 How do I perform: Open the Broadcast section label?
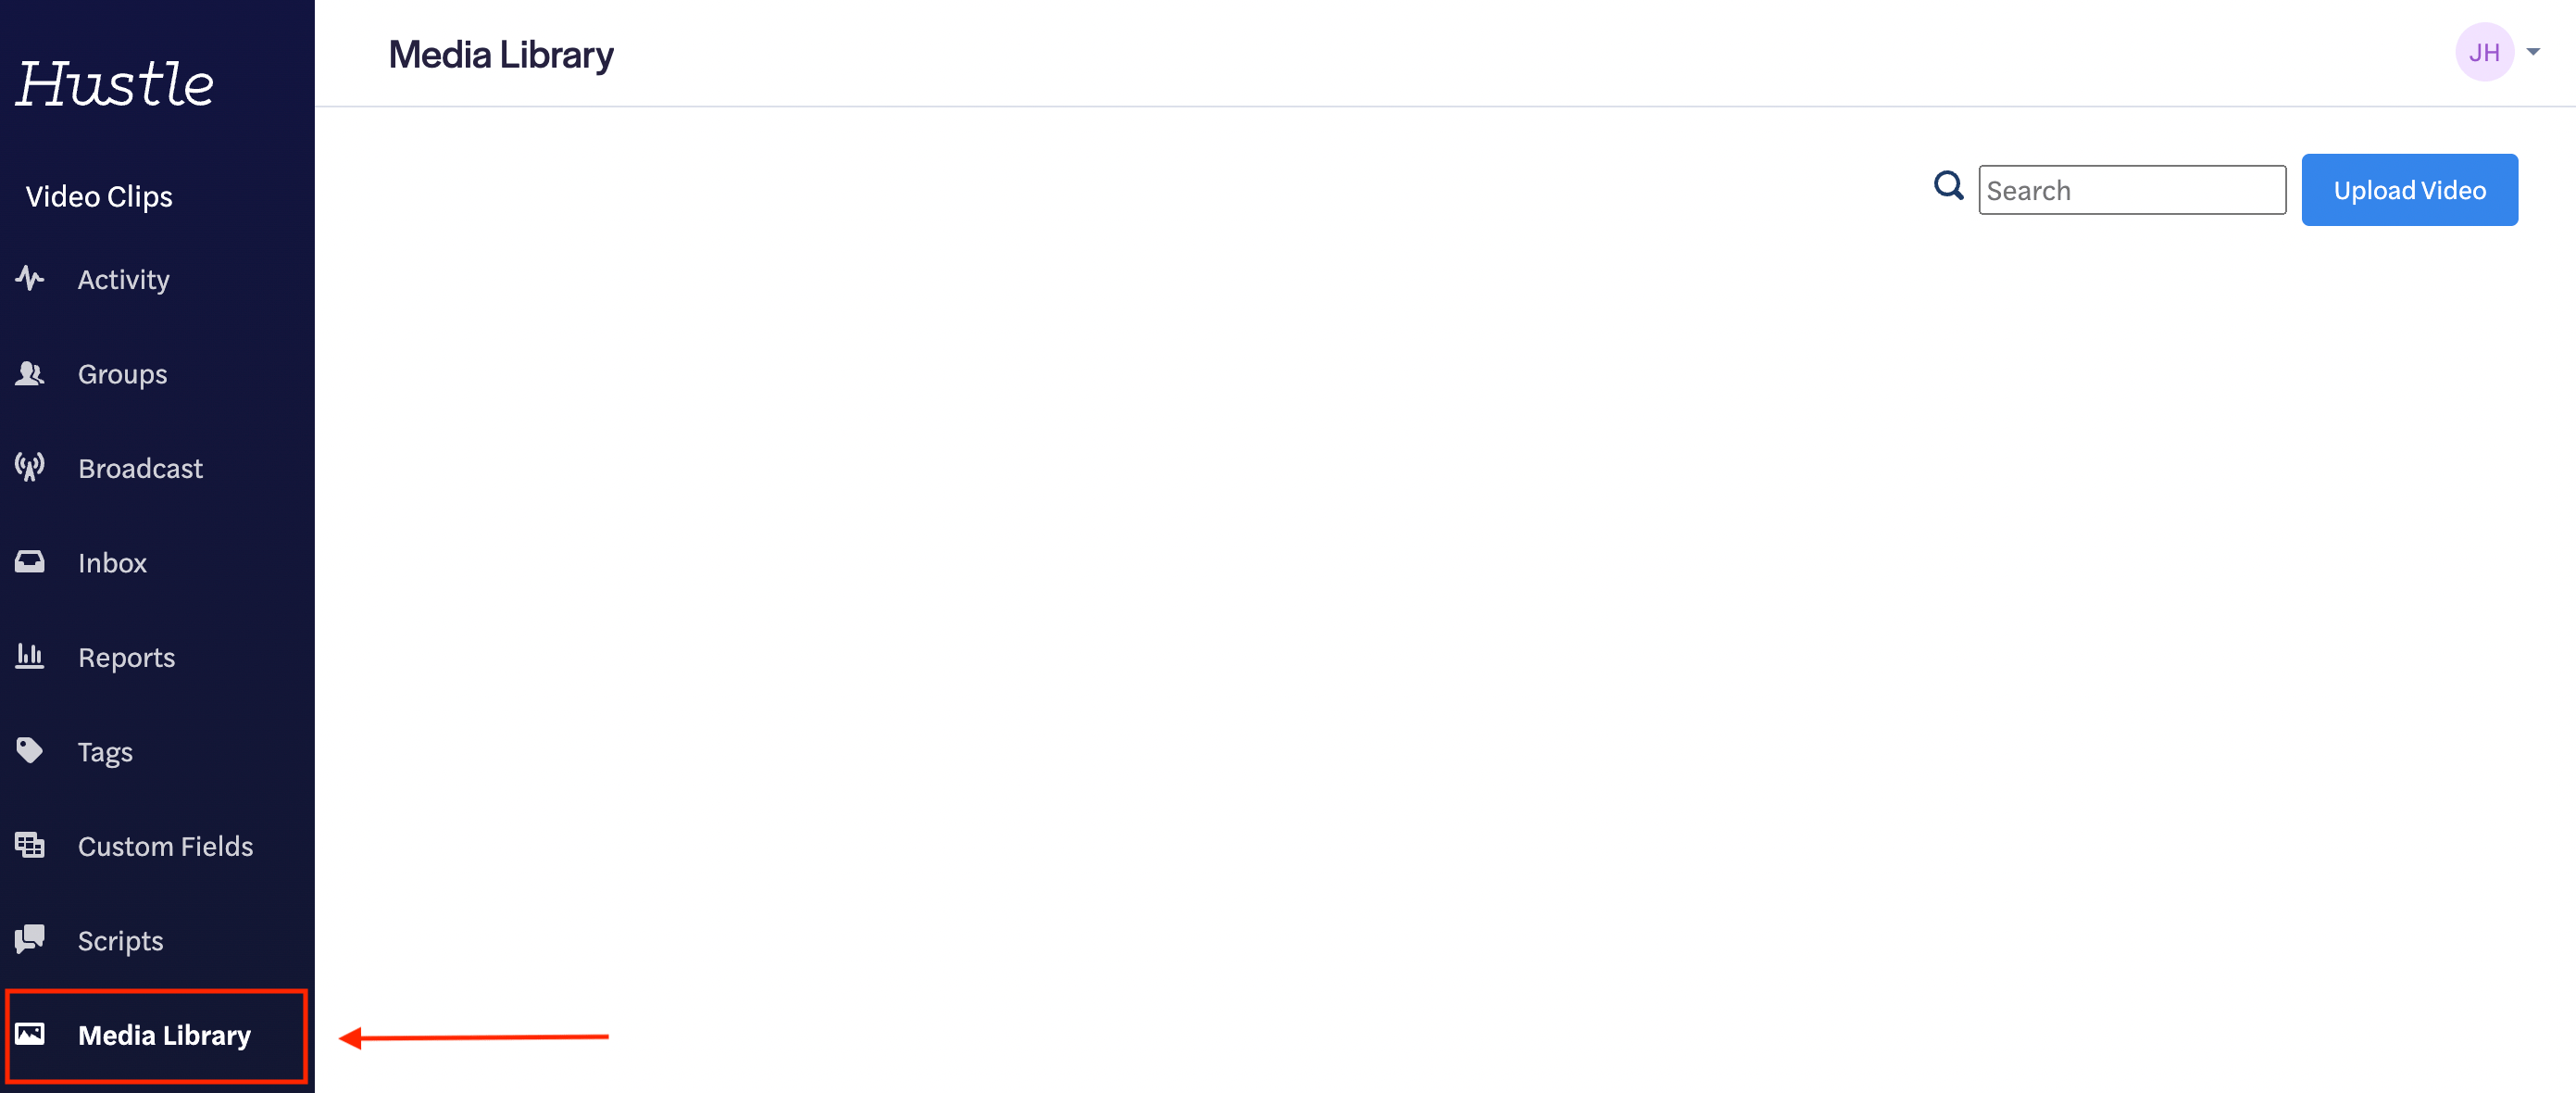[x=141, y=468]
